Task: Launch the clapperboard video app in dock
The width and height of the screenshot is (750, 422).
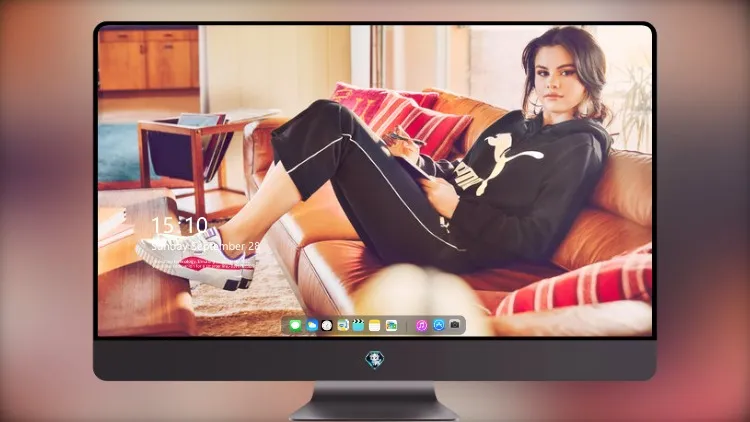Action: click(358, 325)
